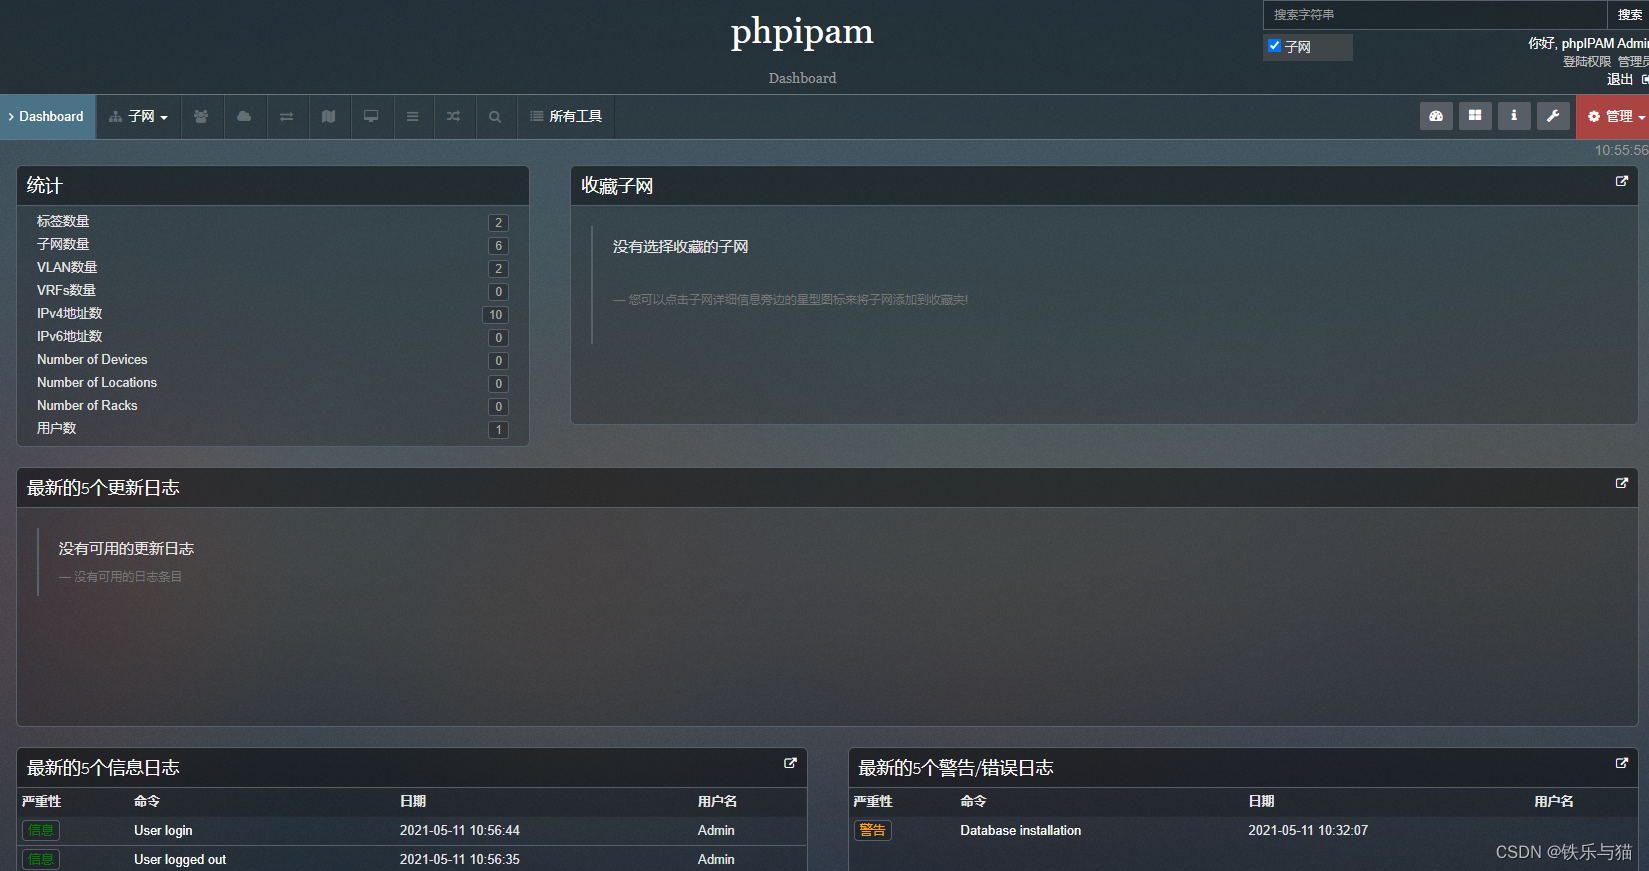This screenshot has height=871, width=1649.
Task: Click the green 信息 badge for User login
Action: [x=41, y=830]
